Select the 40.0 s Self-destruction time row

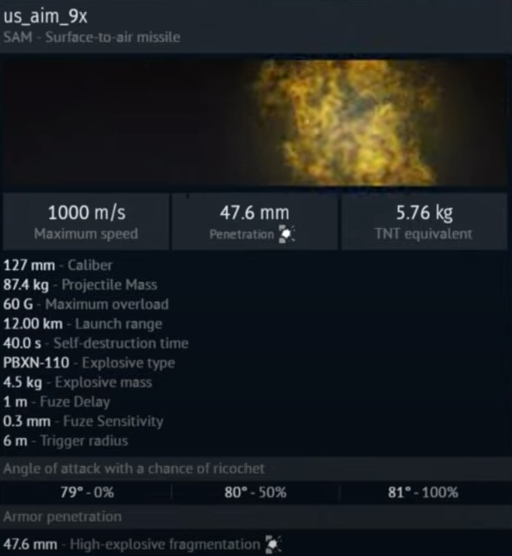[x=96, y=343]
